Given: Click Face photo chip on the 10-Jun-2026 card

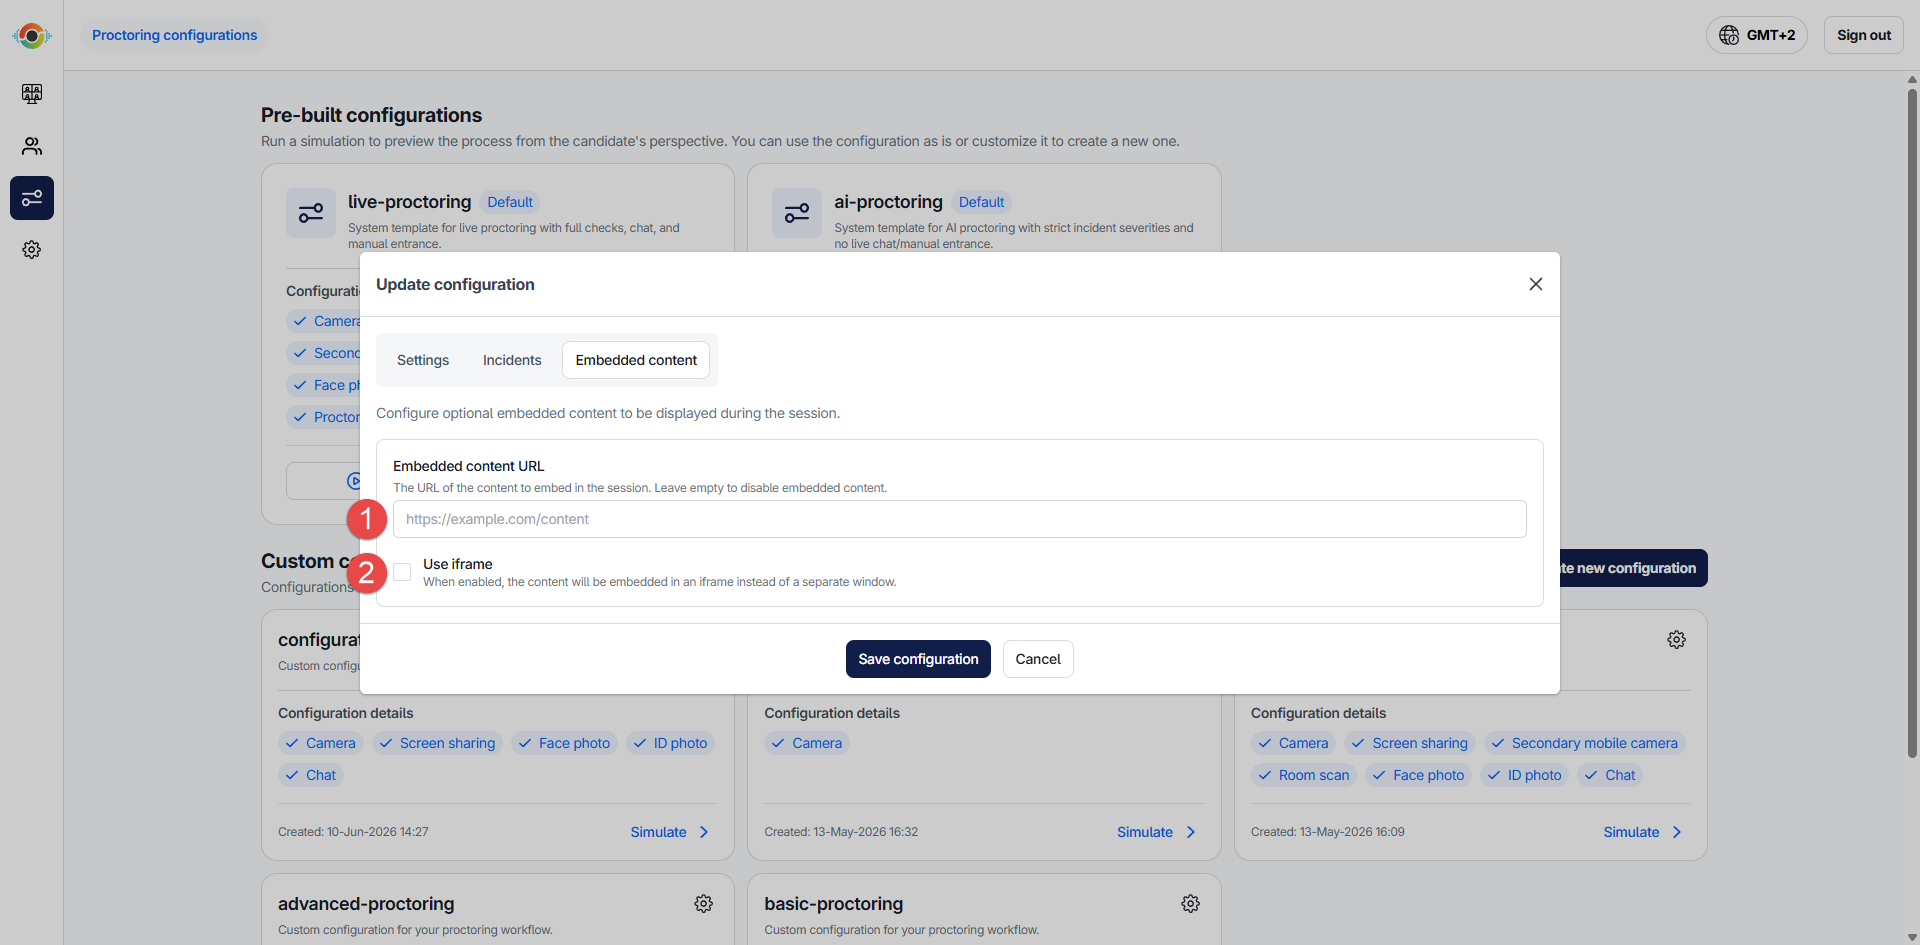Looking at the screenshot, I should pyautogui.click(x=564, y=743).
